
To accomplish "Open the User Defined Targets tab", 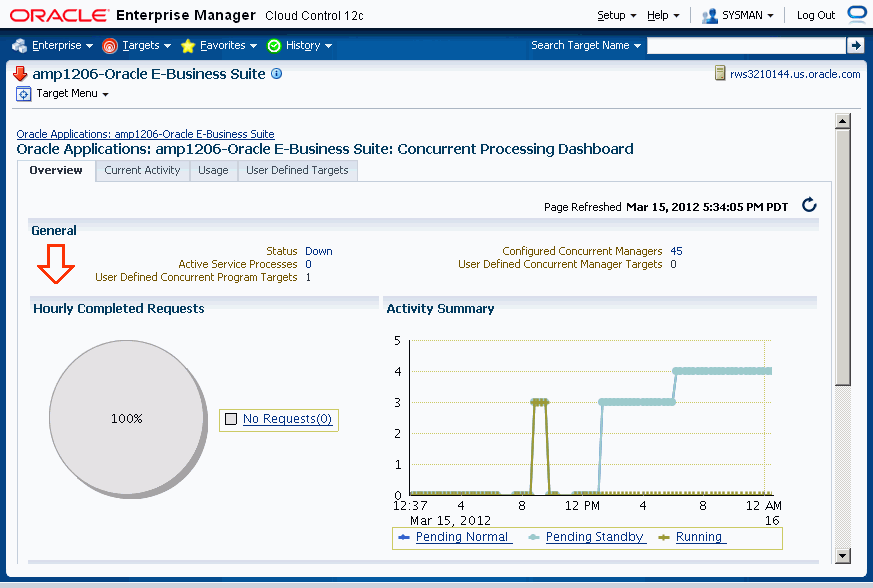I will point(297,170).
